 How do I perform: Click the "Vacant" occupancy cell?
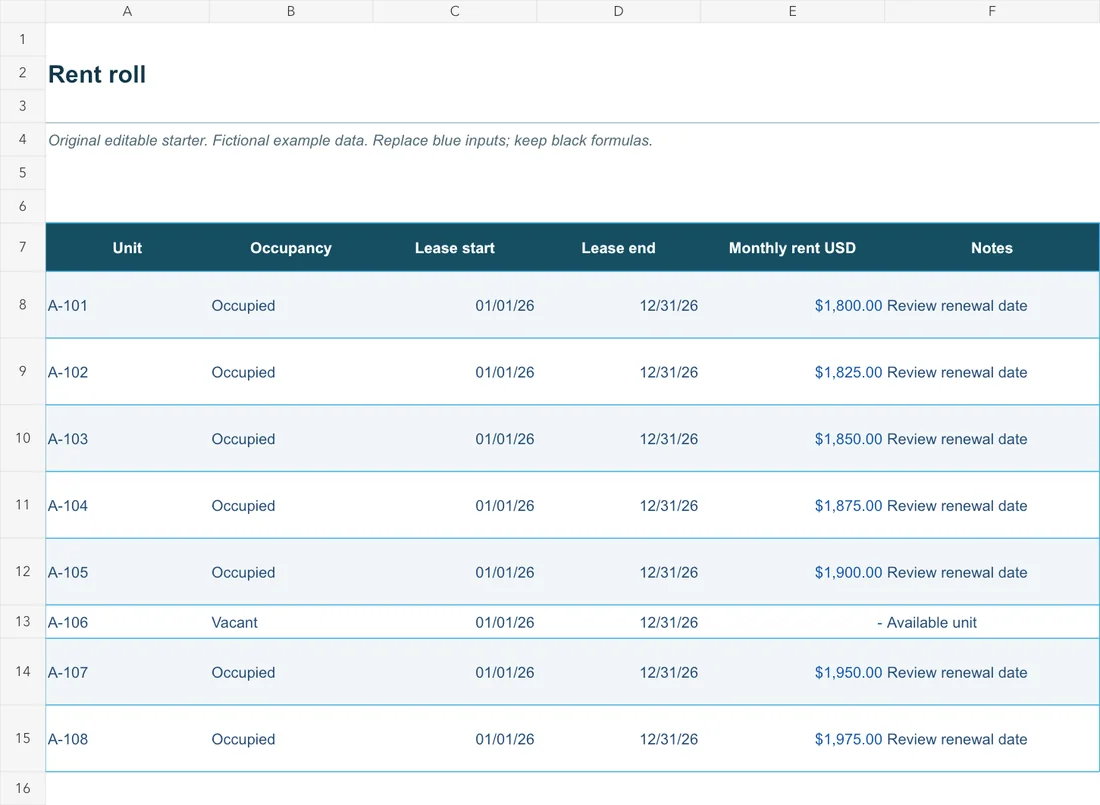coord(291,623)
